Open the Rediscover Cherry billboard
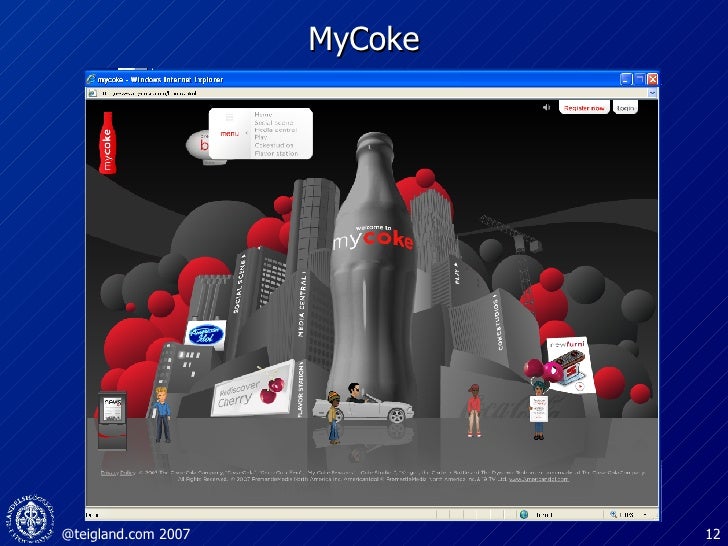The image size is (728, 546). 253,389
